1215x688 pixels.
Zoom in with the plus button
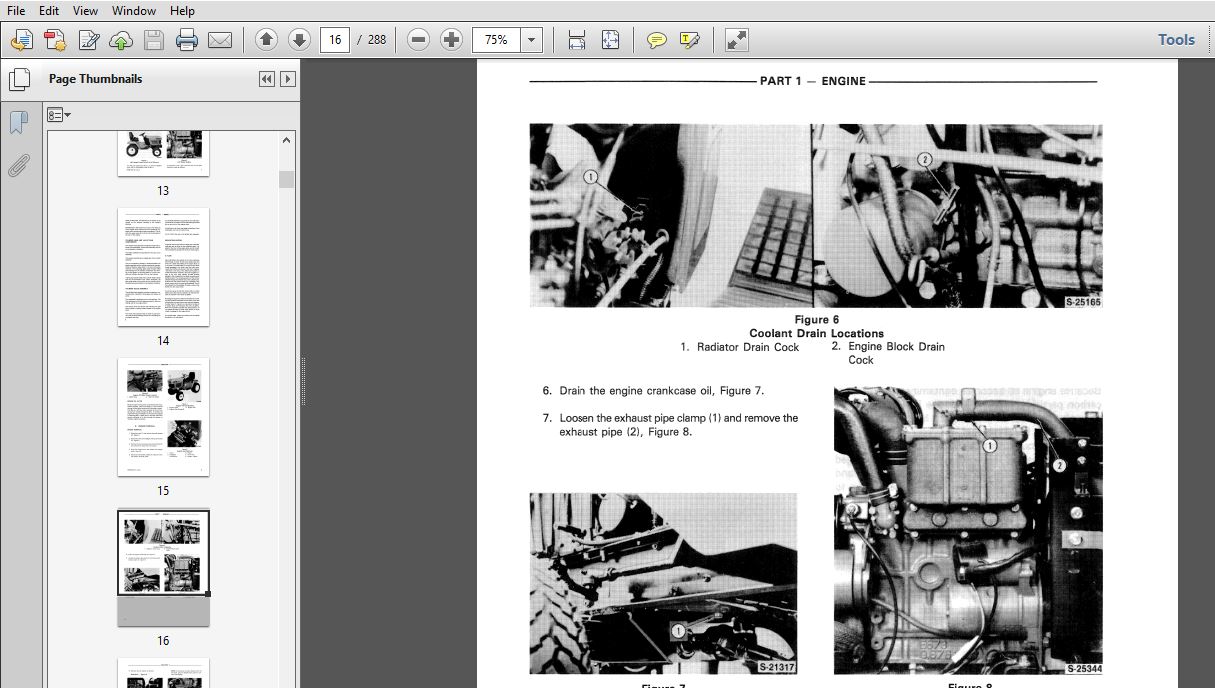click(x=452, y=40)
